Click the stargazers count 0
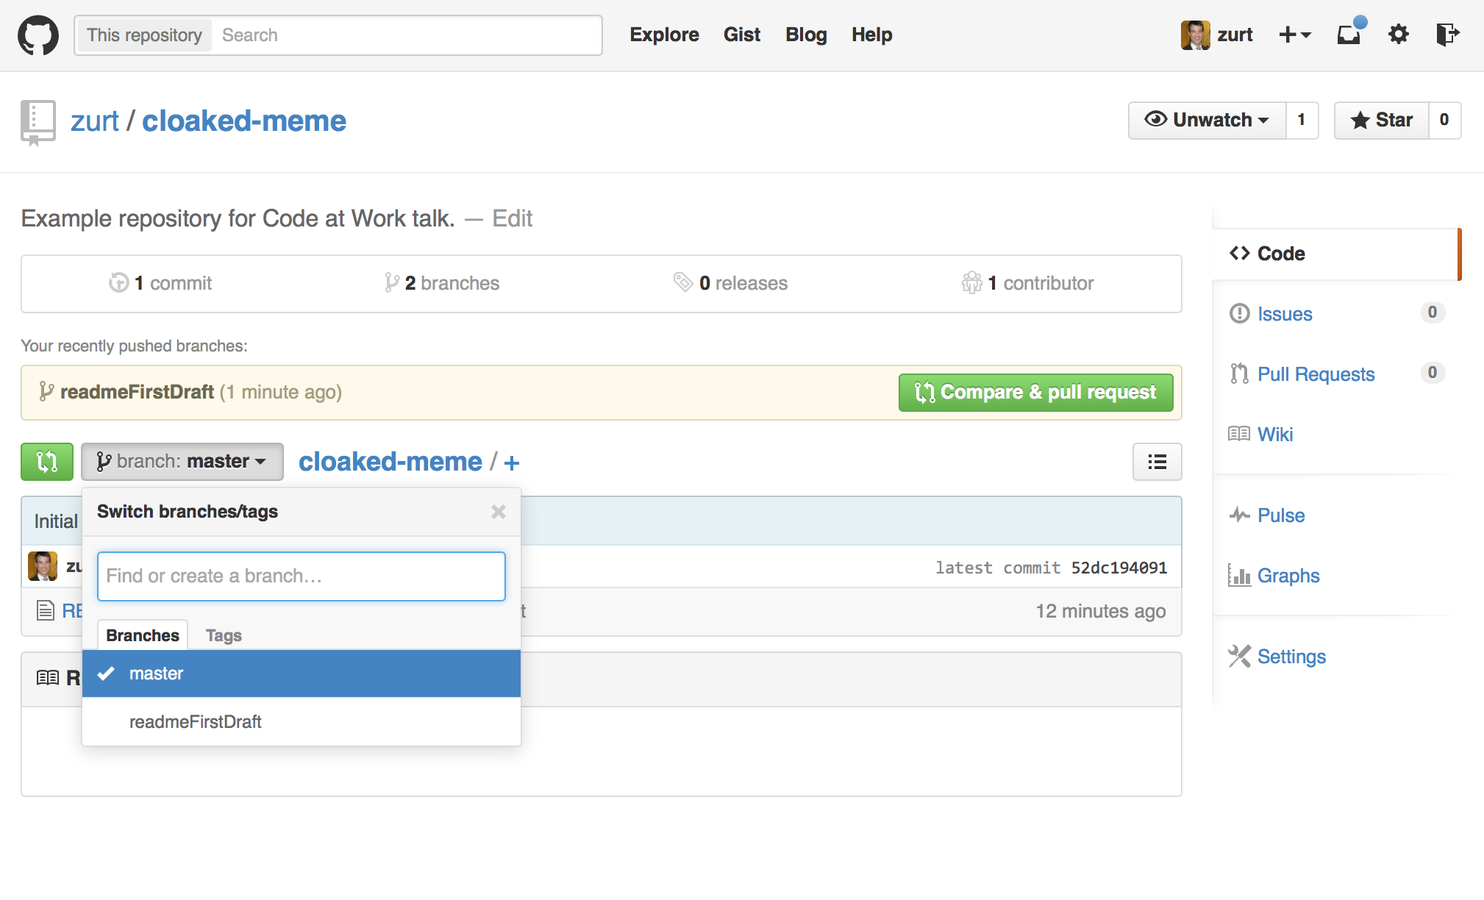The image size is (1484, 900). 1444,120
